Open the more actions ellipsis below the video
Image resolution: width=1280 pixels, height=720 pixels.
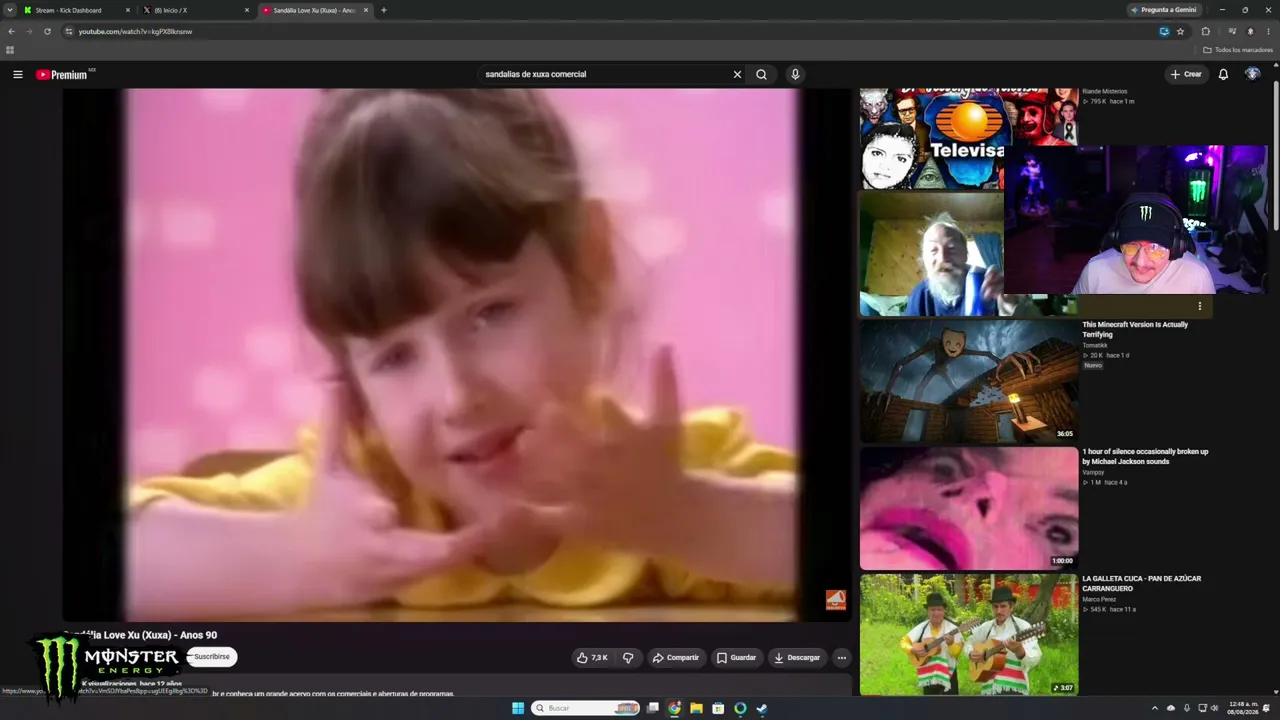point(842,657)
